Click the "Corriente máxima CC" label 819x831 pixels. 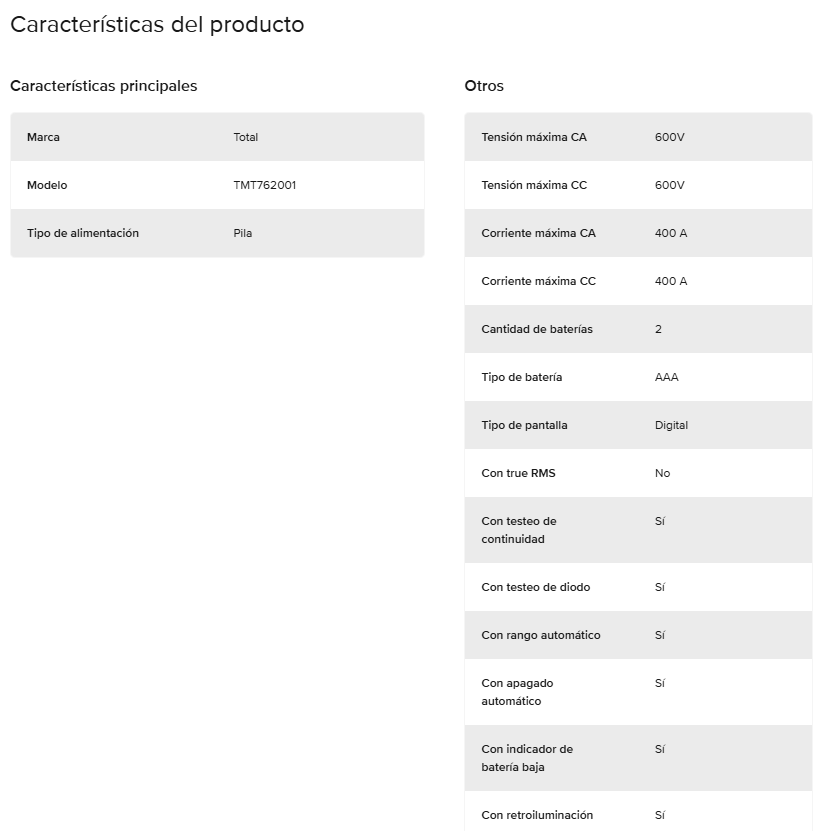pyautogui.click(x=538, y=281)
